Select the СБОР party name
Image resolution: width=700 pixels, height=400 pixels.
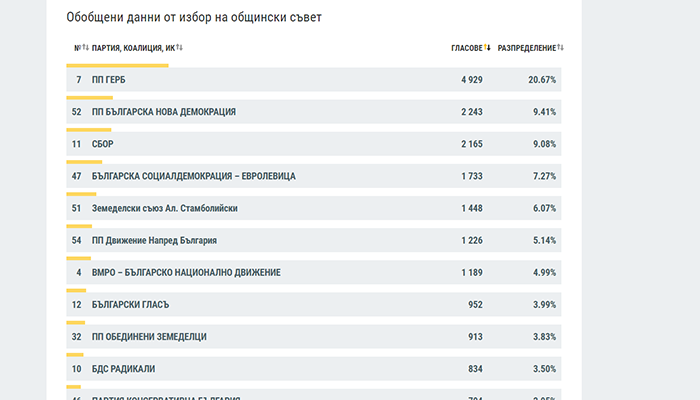pyautogui.click(x=103, y=144)
